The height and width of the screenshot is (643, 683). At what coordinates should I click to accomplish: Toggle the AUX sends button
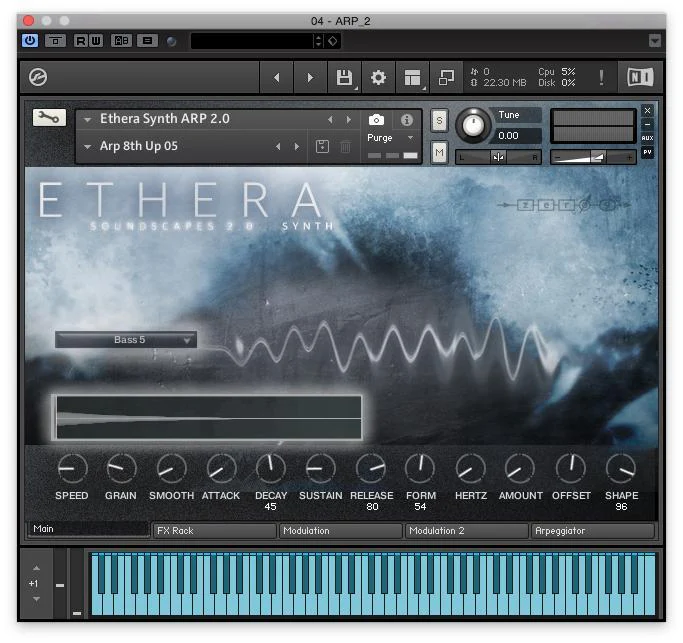pos(647,138)
